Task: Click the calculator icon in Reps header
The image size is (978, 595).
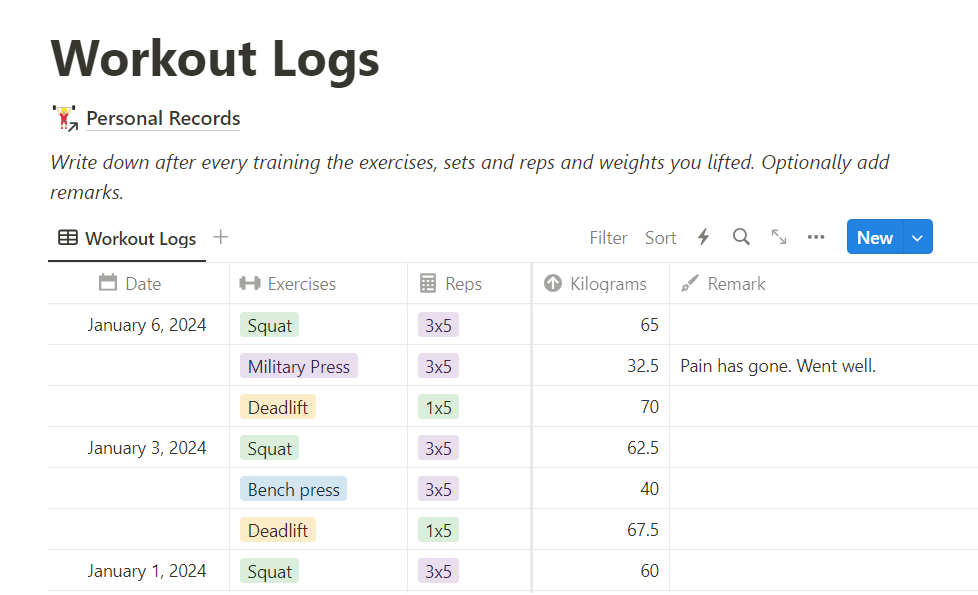Action: coord(428,284)
